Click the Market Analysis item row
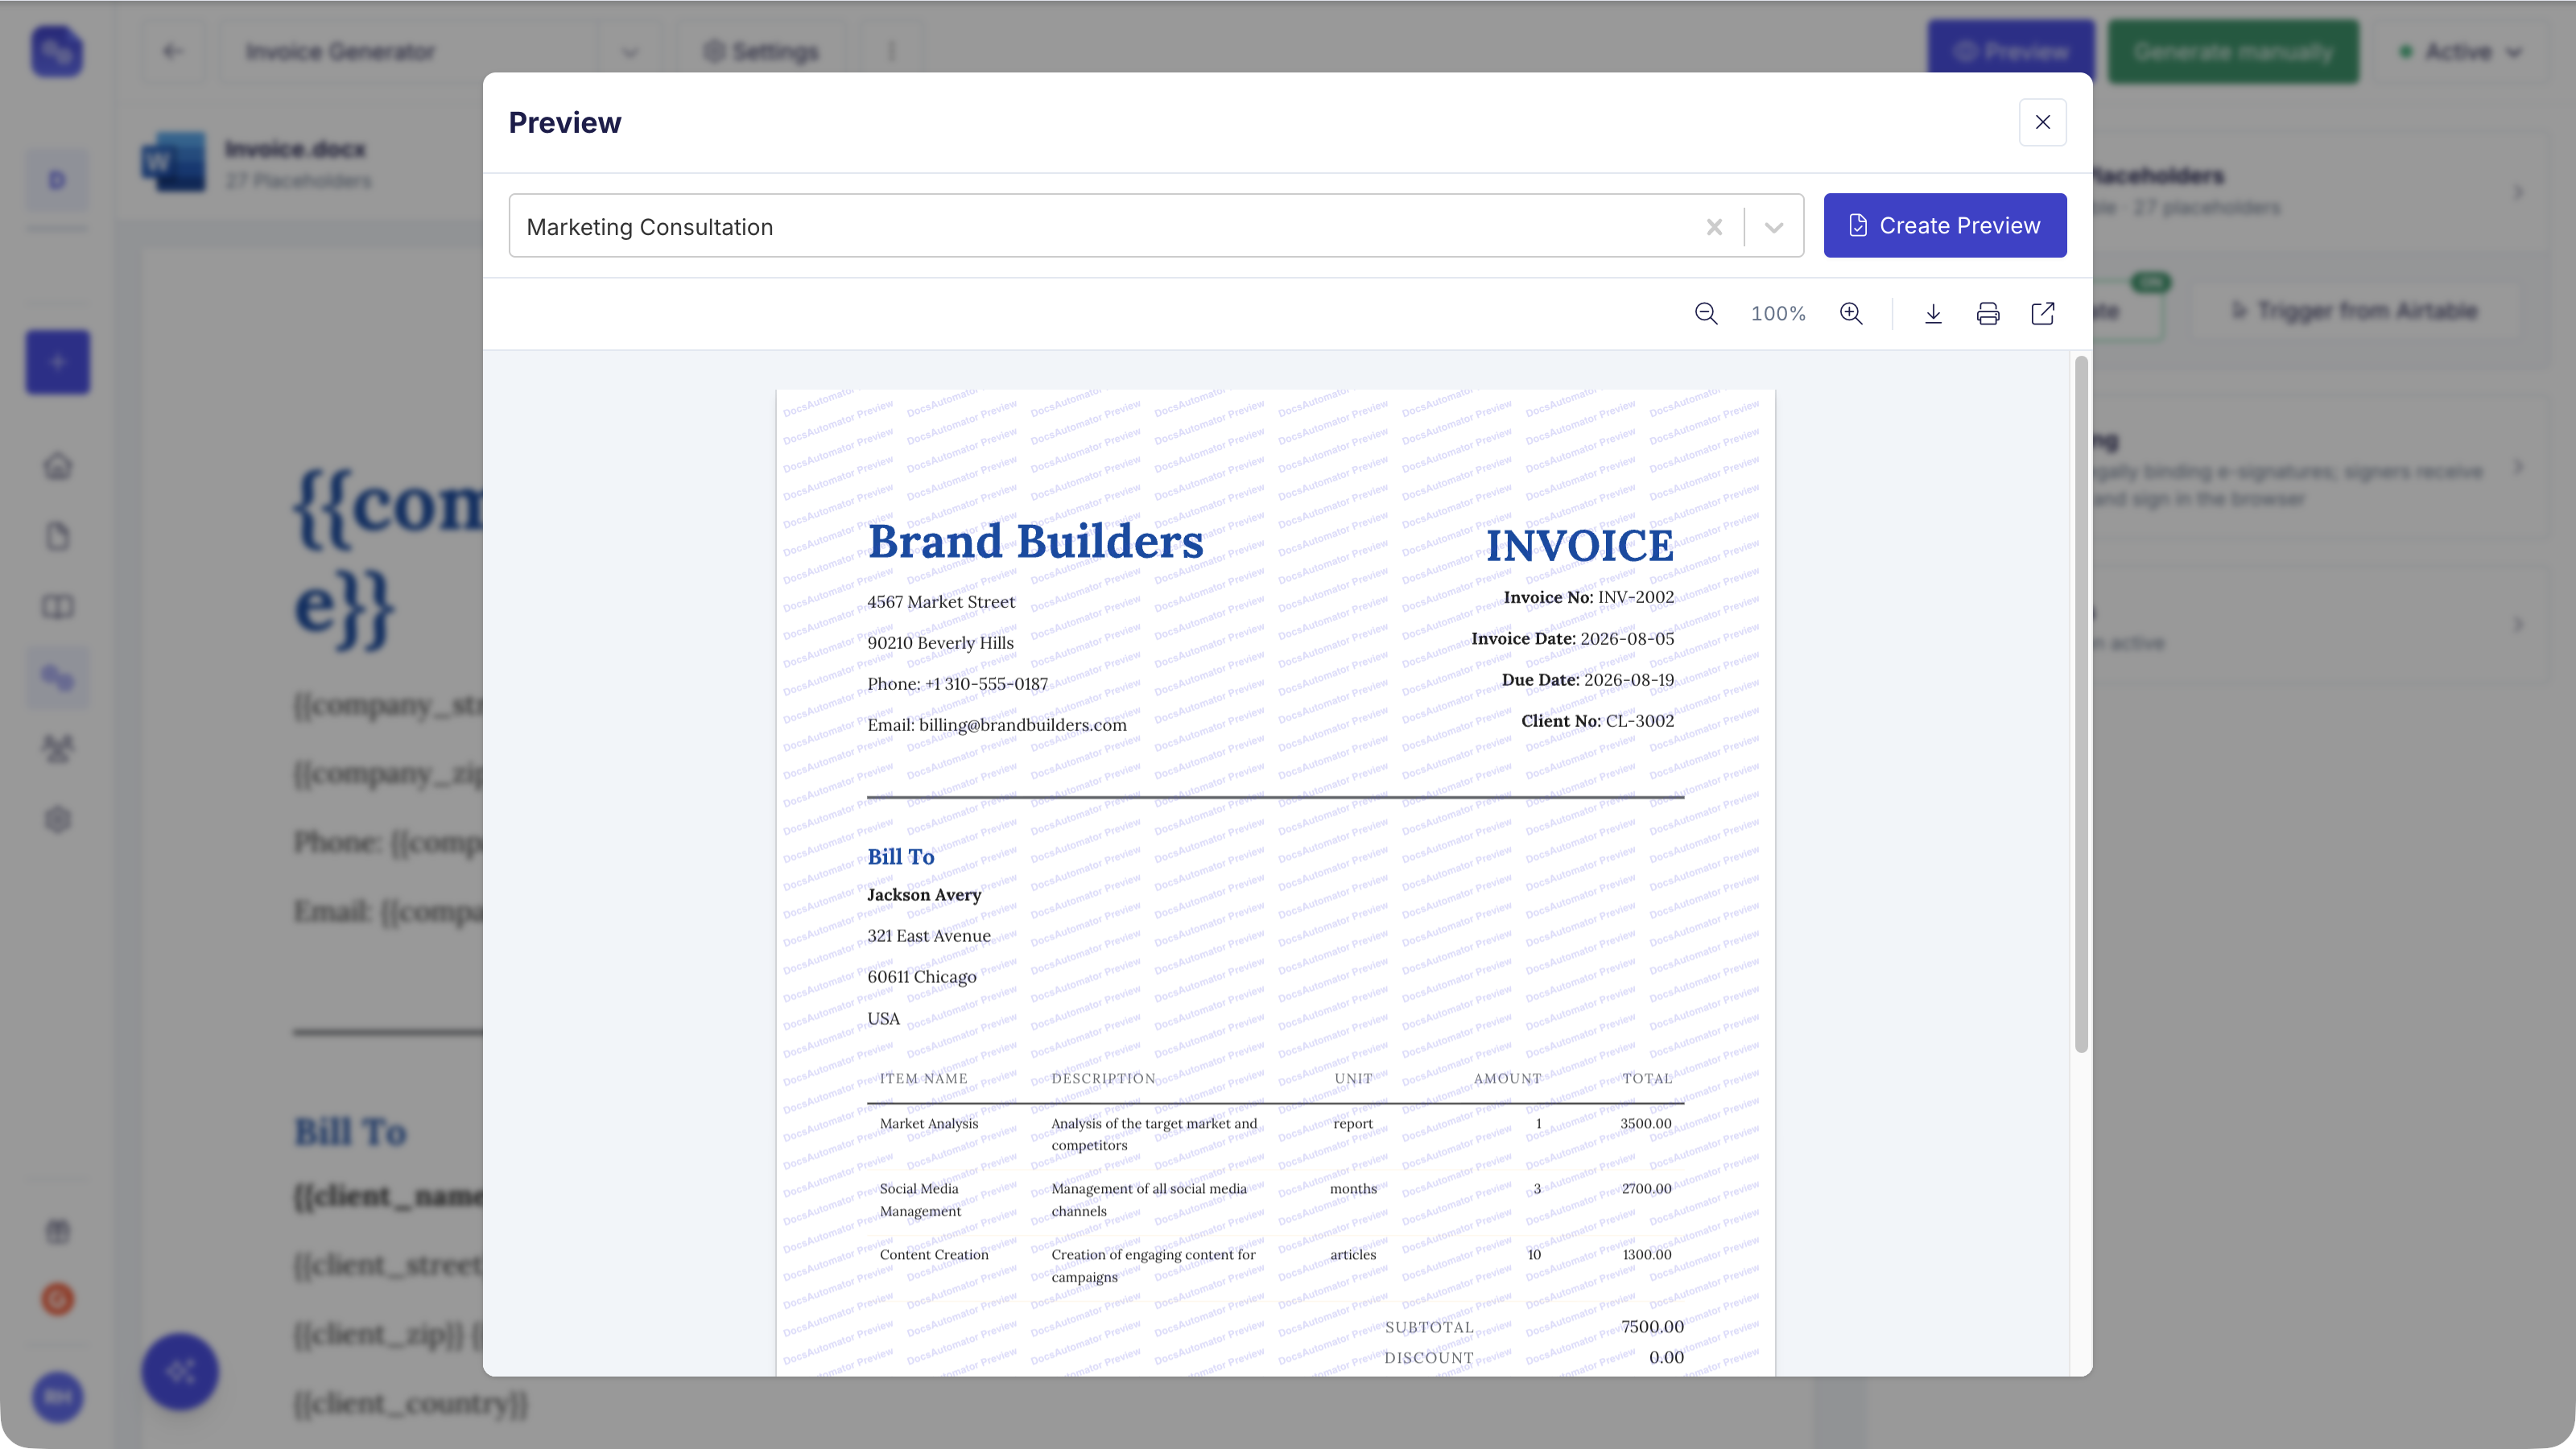The image size is (2576, 1449). click(x=1275, y=1135)
